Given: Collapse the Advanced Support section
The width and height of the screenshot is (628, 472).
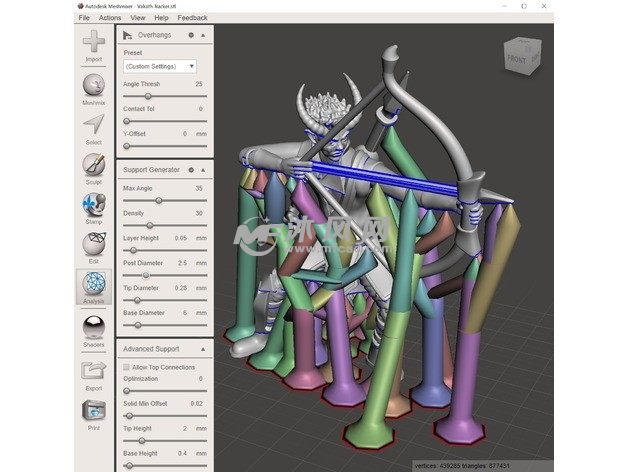Looking at the screenshot, I should coord(204,349).
